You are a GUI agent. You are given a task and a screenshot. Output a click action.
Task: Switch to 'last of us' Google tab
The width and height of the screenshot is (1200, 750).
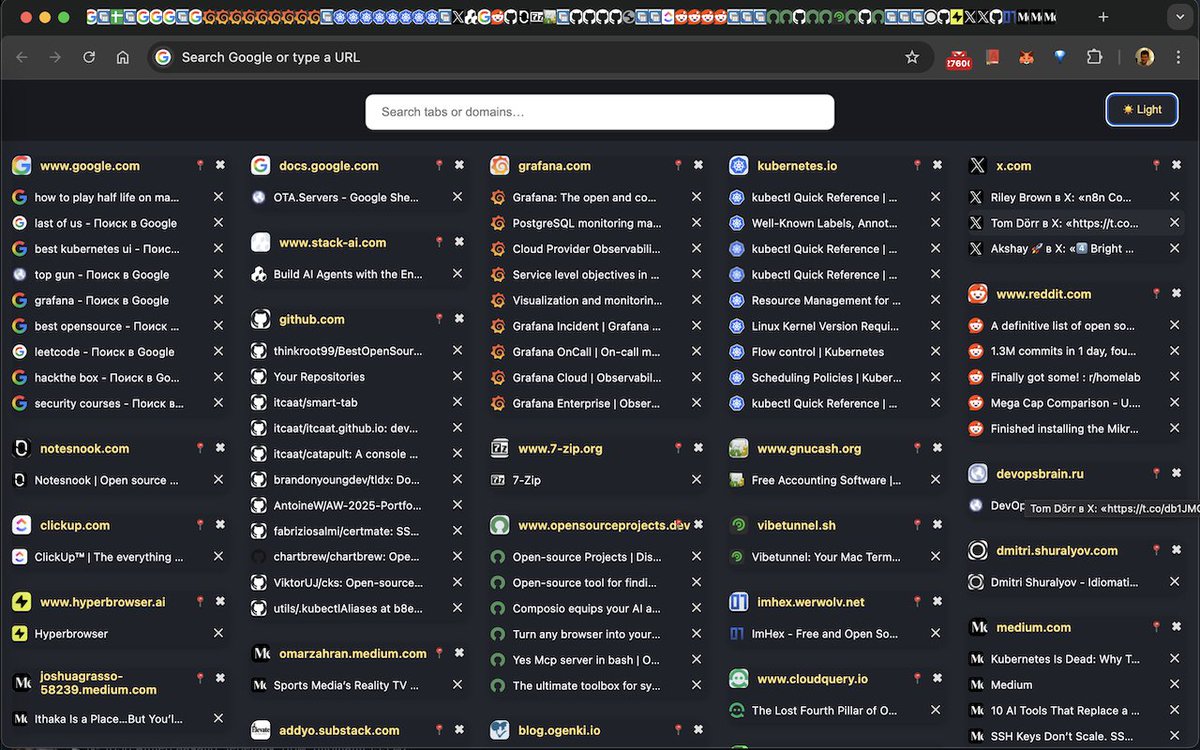pyautogui.click(x=105, y=223)
